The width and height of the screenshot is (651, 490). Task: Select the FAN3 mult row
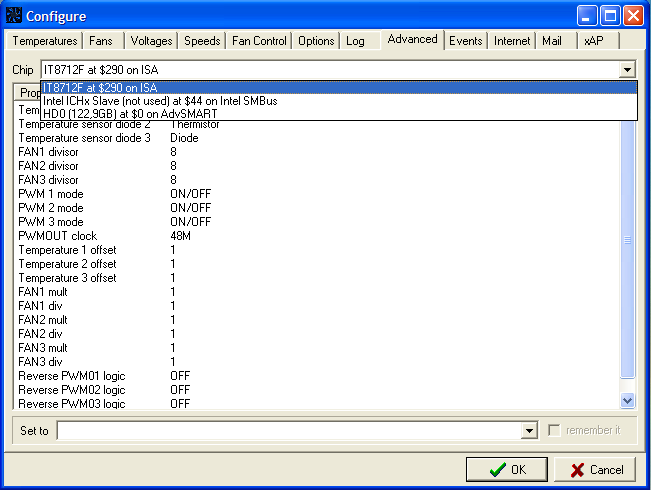coord(318,348)
